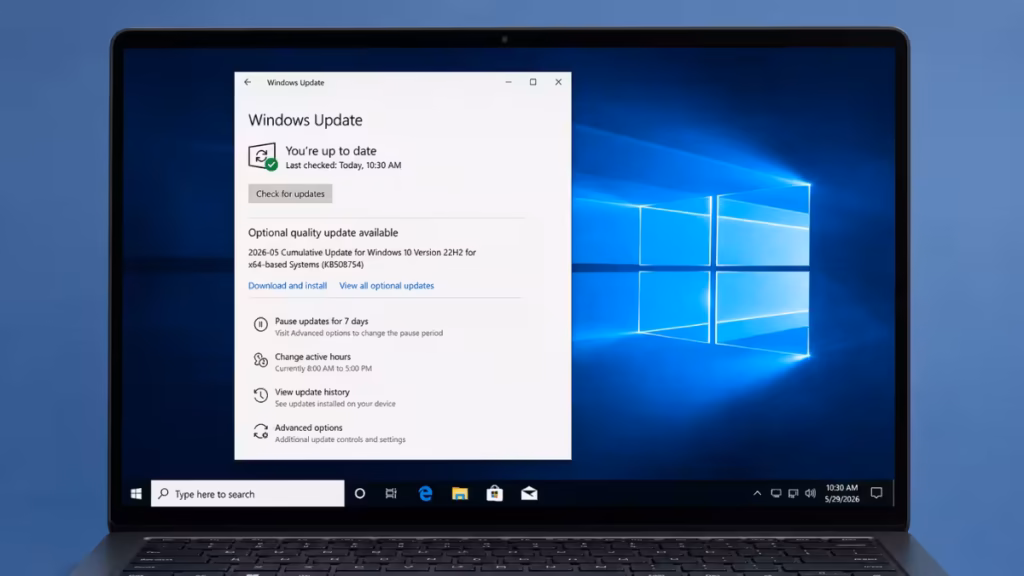Open File Explorer from the taskbar
This screenshot has height=576, width=1024.
click(460, 494)
